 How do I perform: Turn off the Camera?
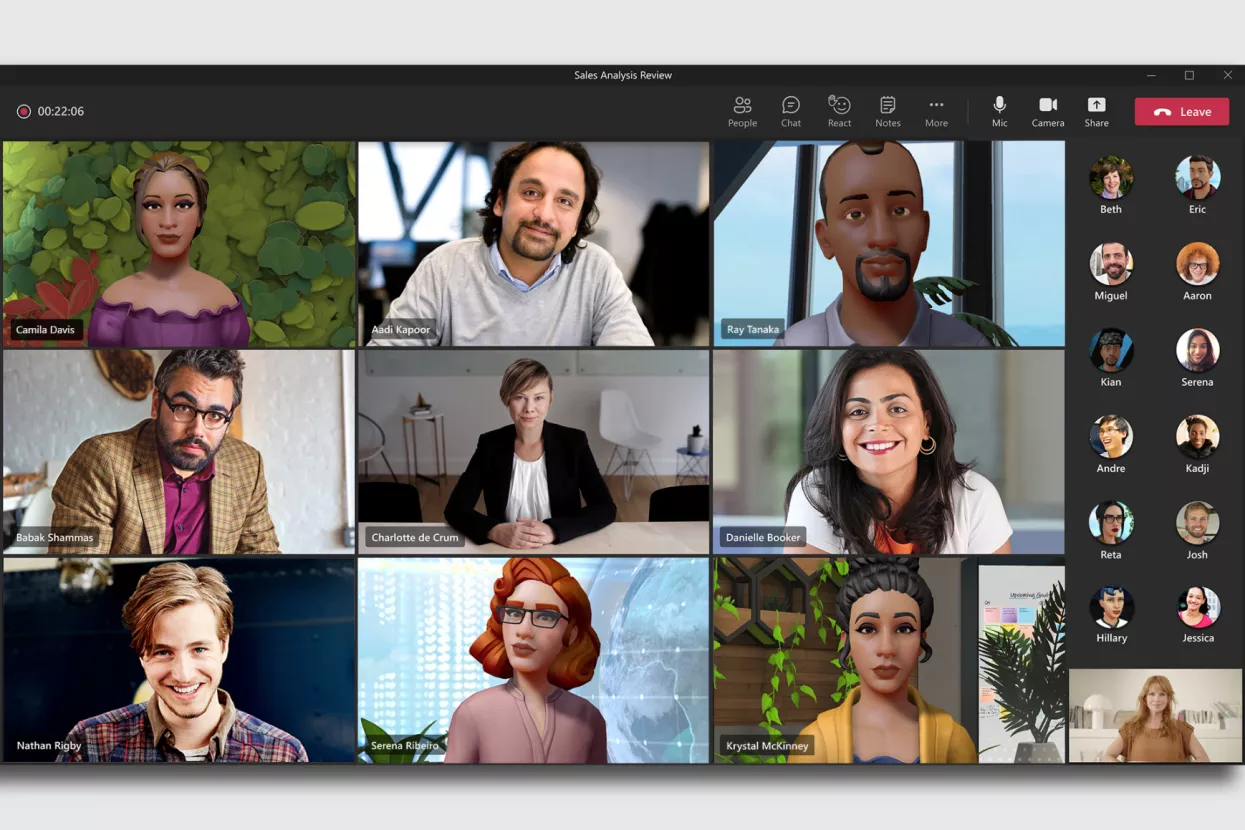pos(1048,111)
